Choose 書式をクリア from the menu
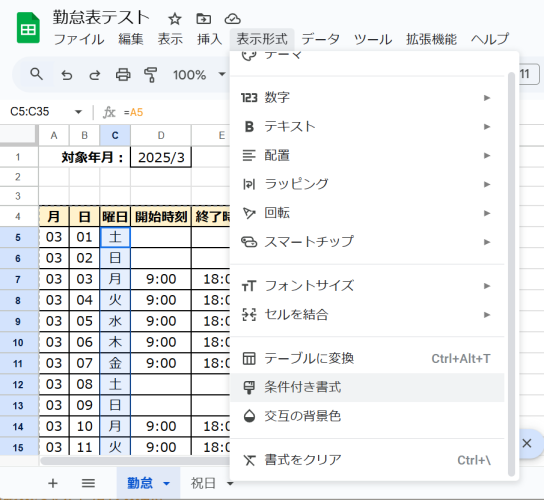The height and width of the screenshot is (500, 544). coord(367,460)
